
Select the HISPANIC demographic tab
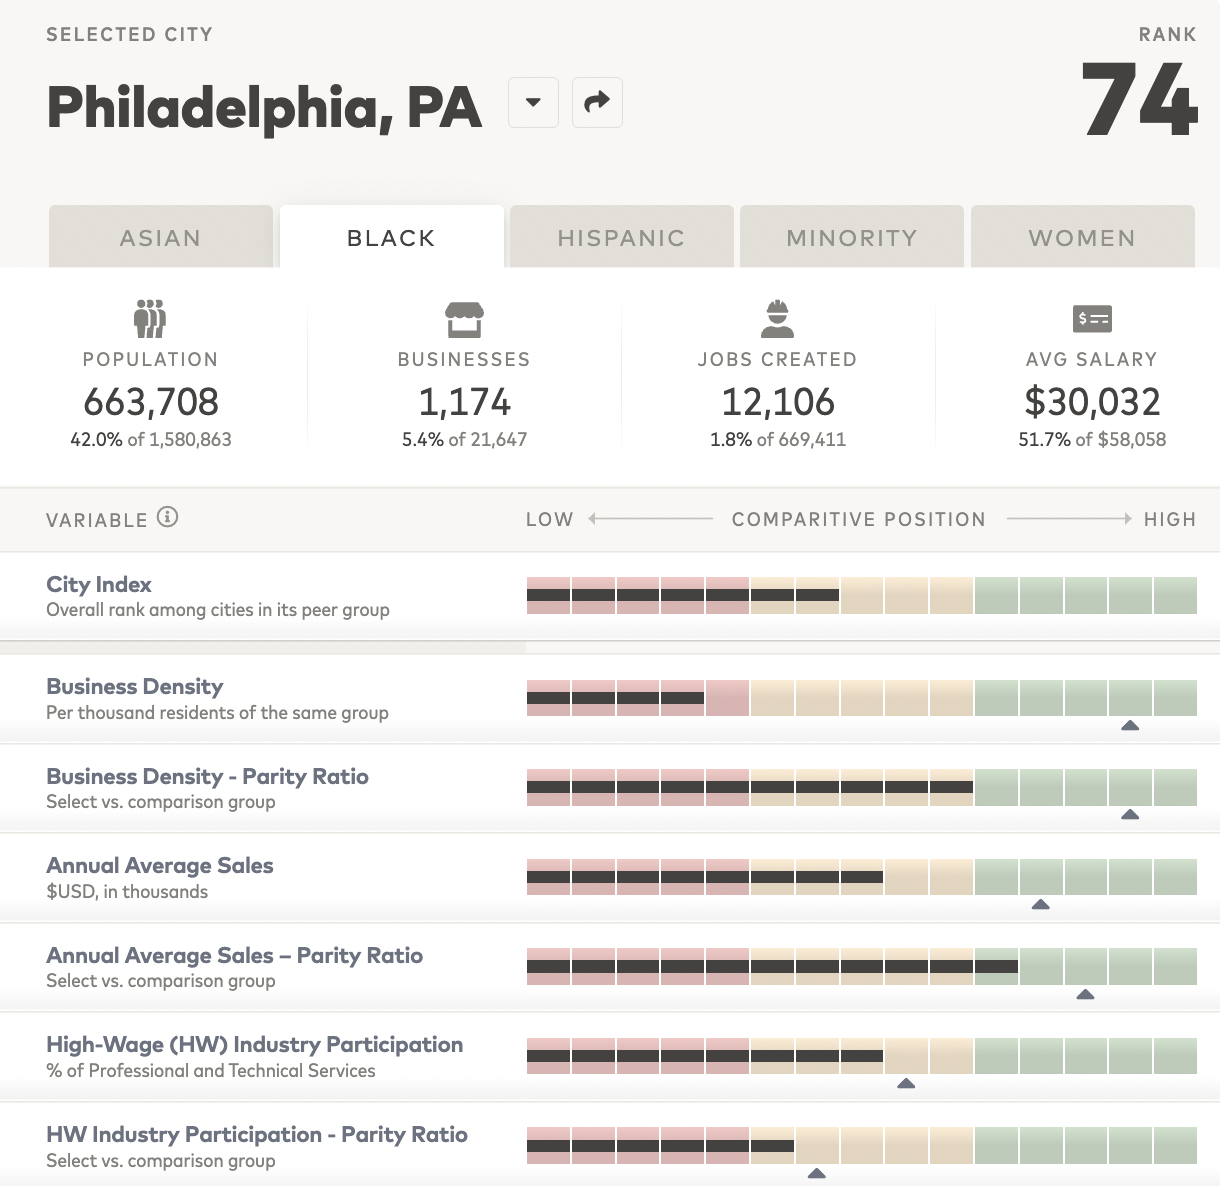click(x=620, y=237)
